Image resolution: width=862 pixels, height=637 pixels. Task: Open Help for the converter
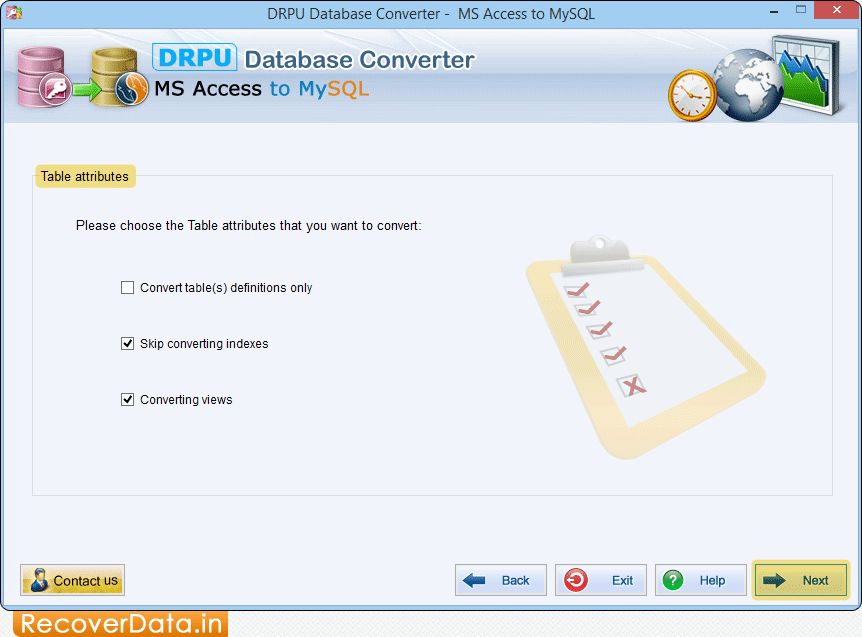[x=701, y=580]
